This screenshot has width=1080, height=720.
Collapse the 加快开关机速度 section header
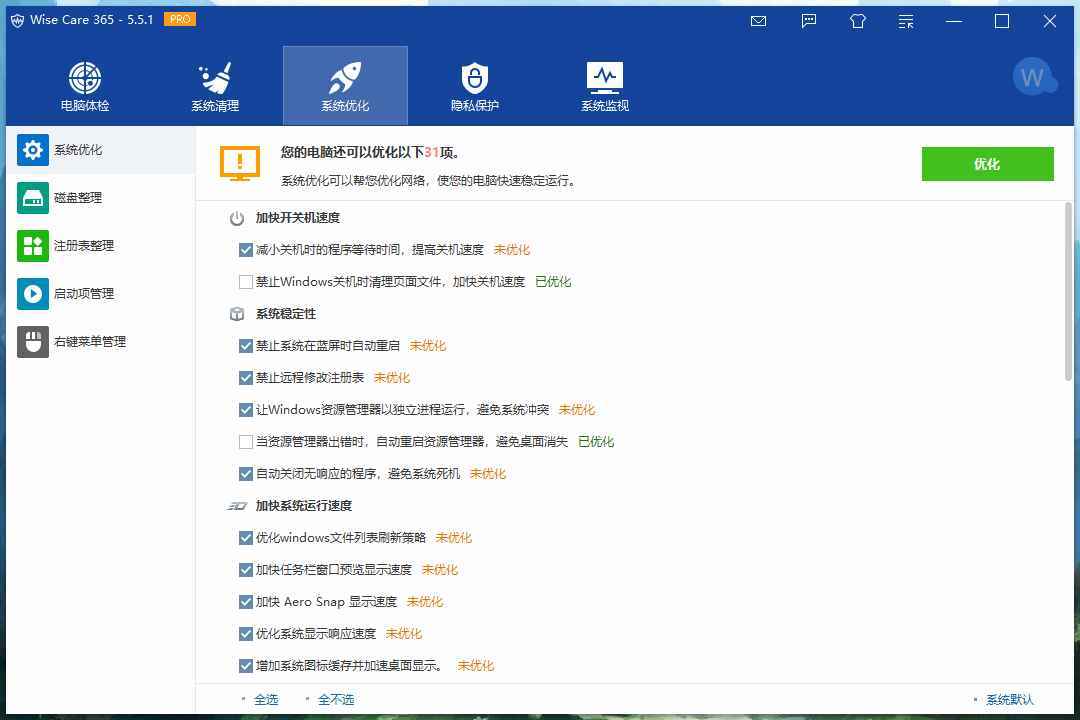pos(301,217)
